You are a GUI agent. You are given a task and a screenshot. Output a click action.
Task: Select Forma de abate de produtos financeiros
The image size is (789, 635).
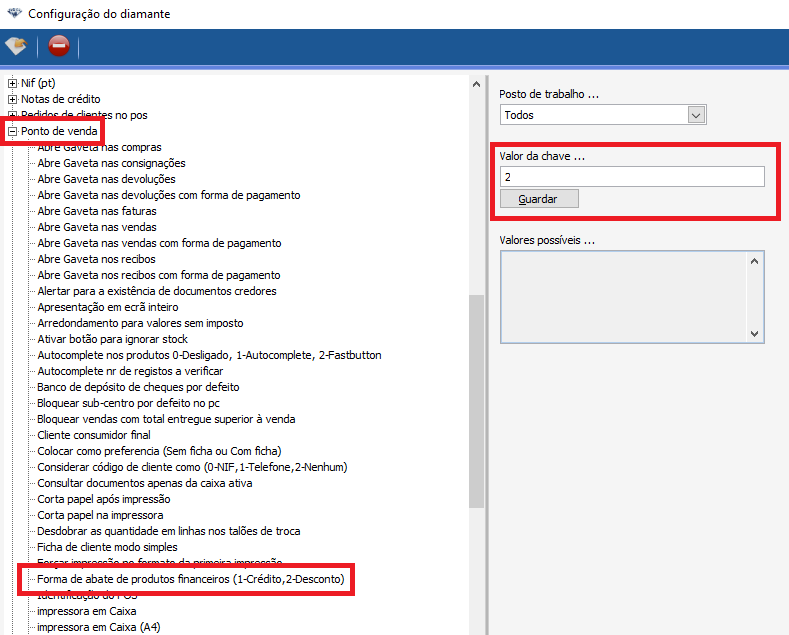point(191,579)
